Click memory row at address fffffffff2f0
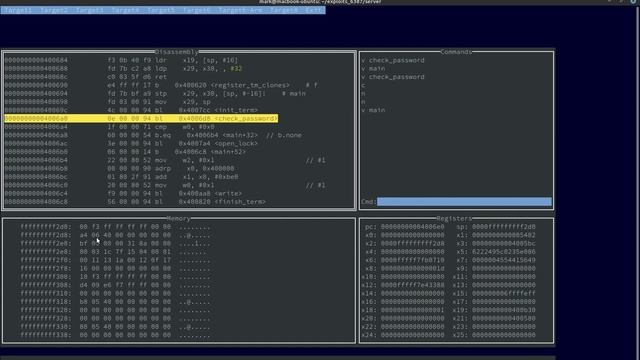 point(116,260)
